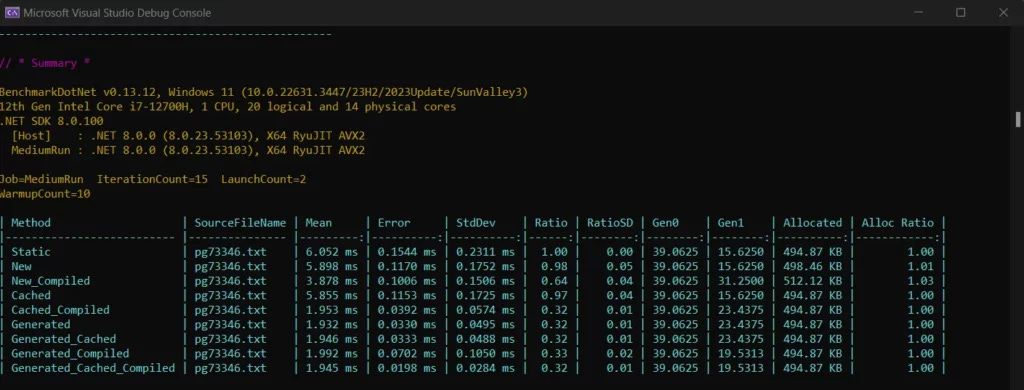Click the BenchmarkDotNet v0.13.12 version line
The image size is (1024, 390).
264,92
